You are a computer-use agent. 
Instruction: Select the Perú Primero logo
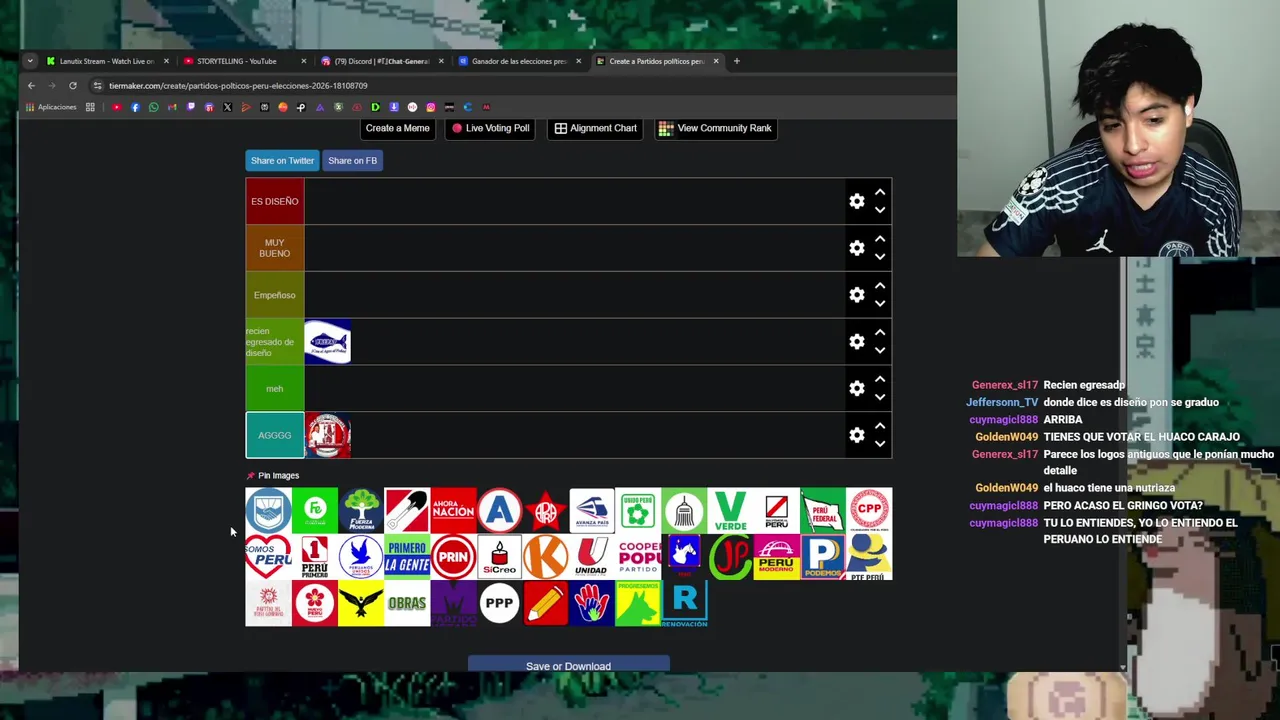315,557
